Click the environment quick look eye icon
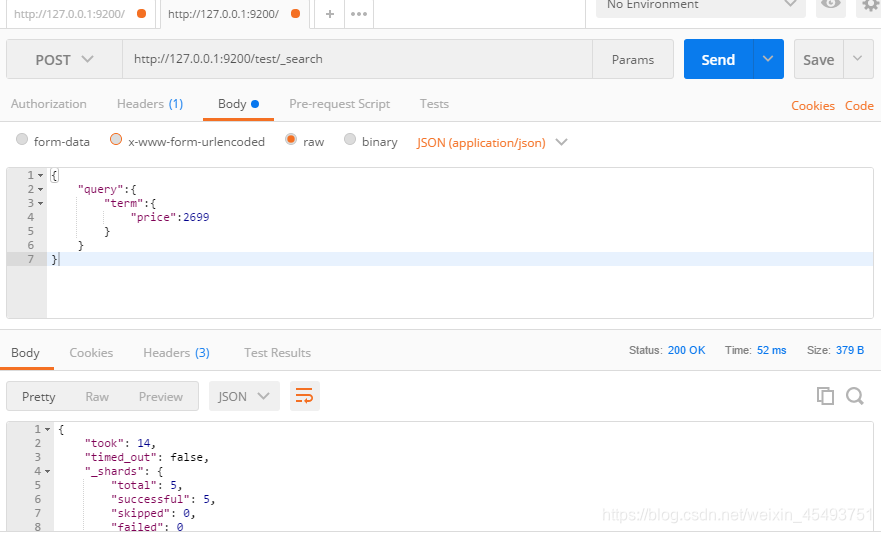 (x=830, y=4)
